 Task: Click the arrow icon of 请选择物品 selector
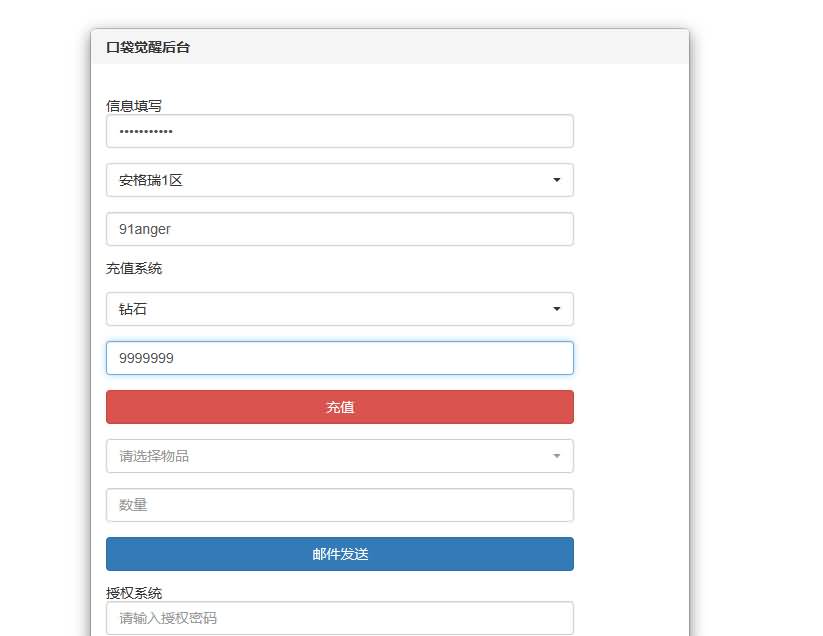pos(556,456)
